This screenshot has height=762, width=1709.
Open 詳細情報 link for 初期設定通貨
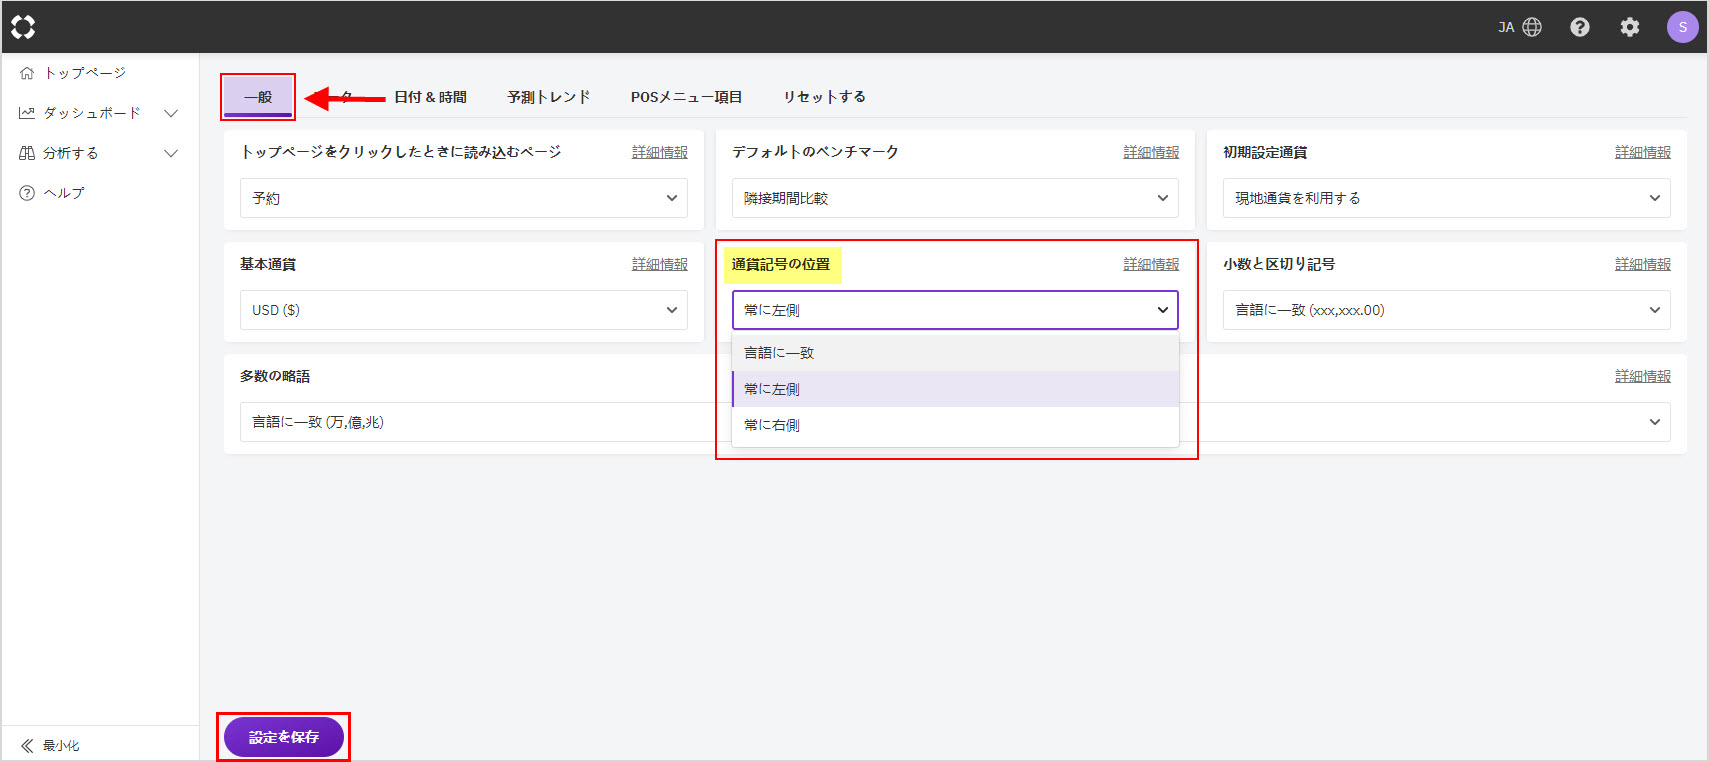coord(1643,152)
